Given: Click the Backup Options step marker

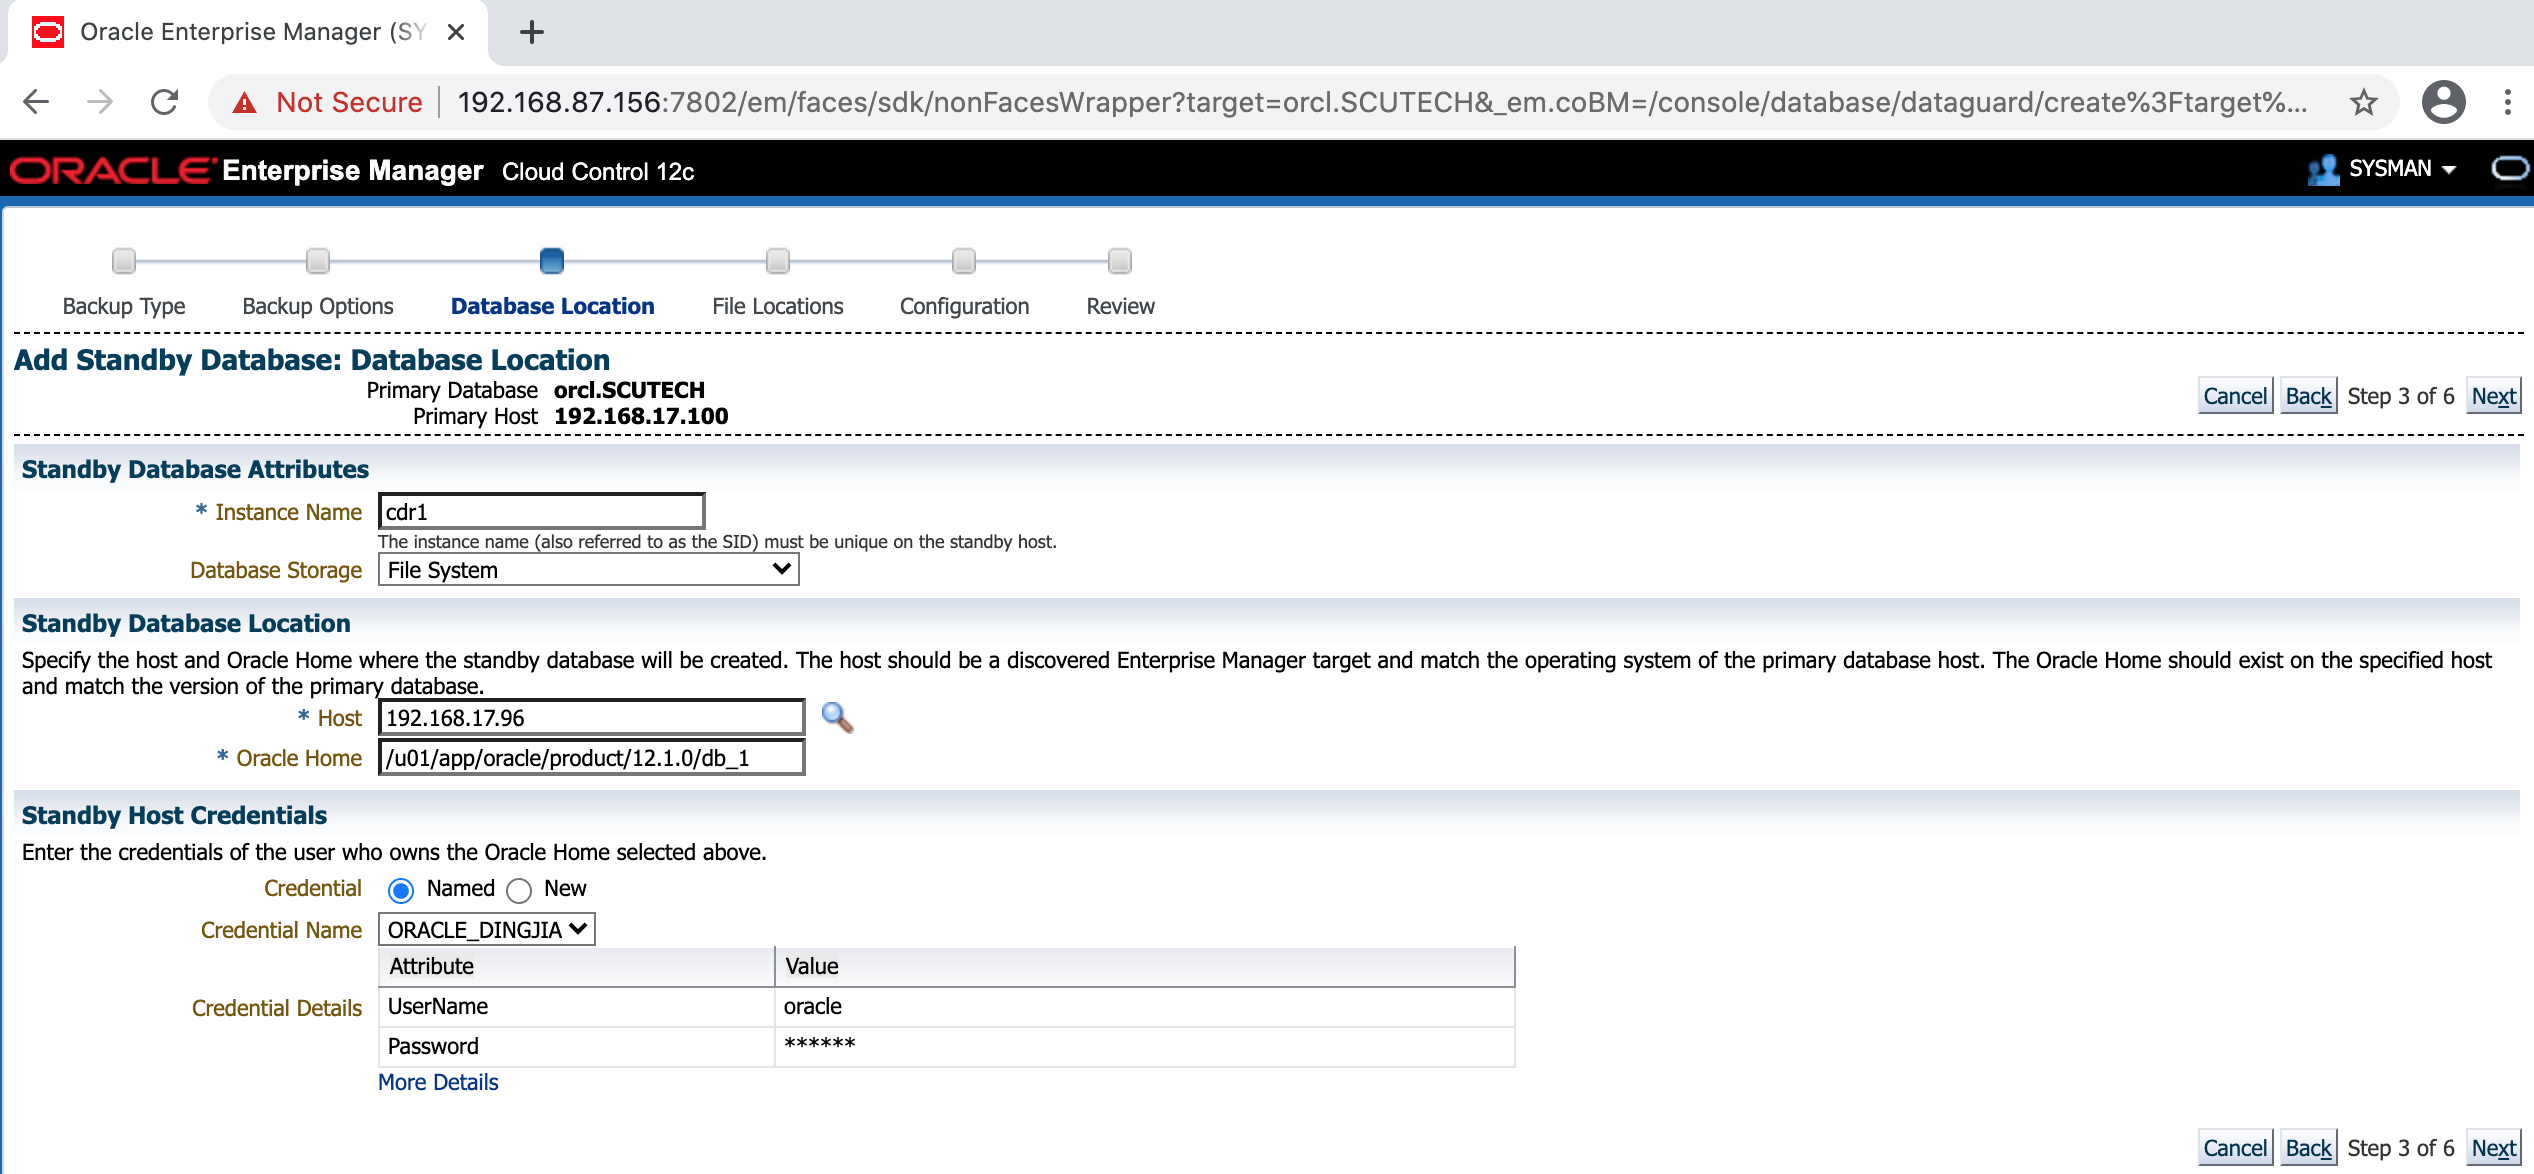Looking at the screenshot, I should (x=318, y=261).
